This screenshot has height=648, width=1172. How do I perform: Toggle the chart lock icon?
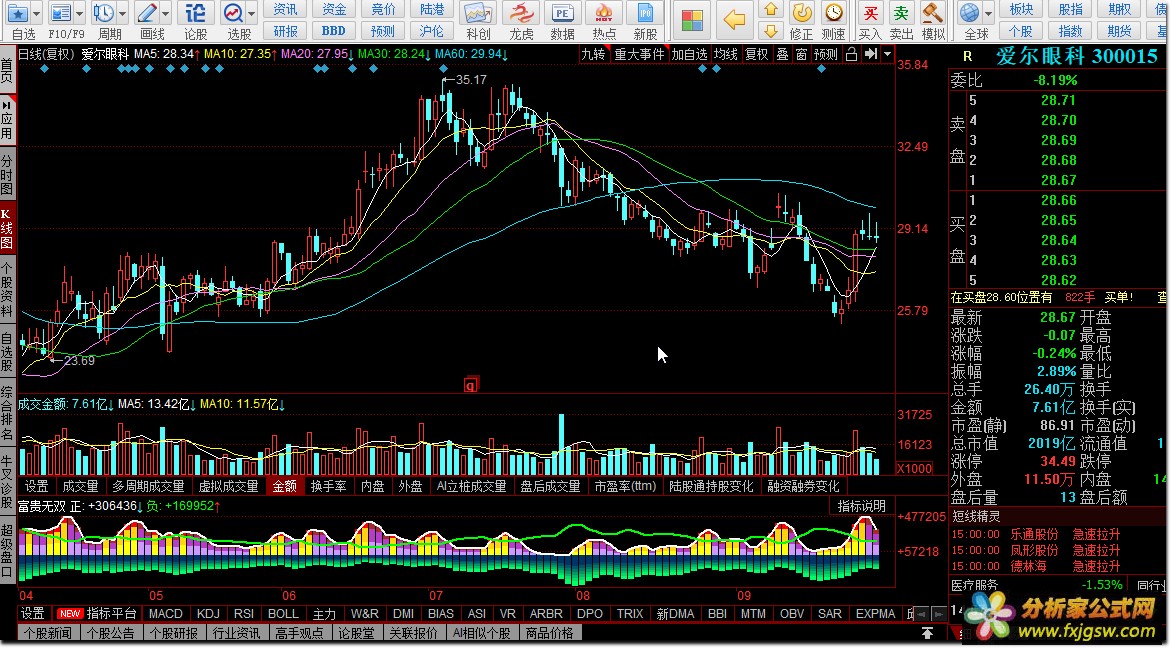point(851,54)
